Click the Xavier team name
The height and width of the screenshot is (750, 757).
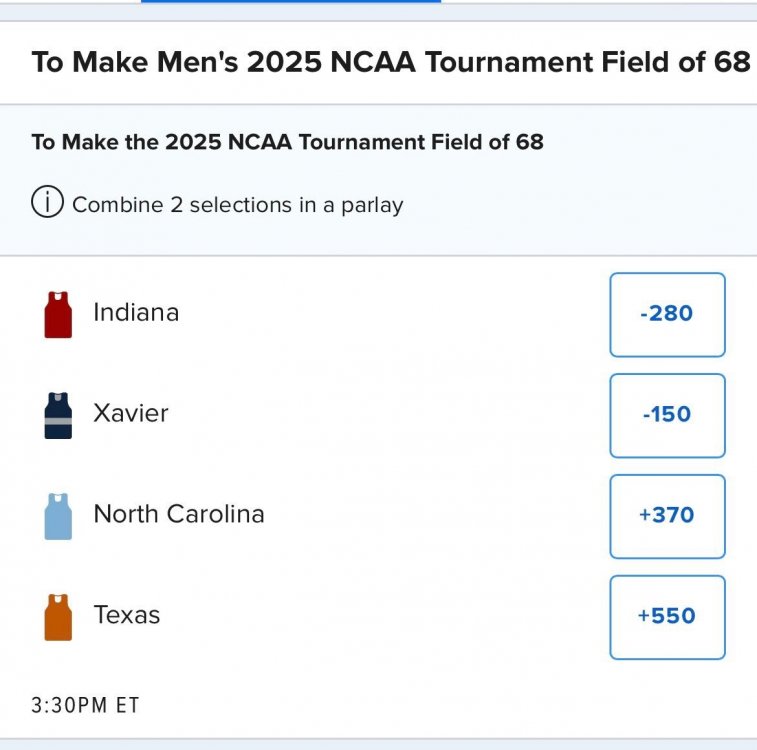131,413
